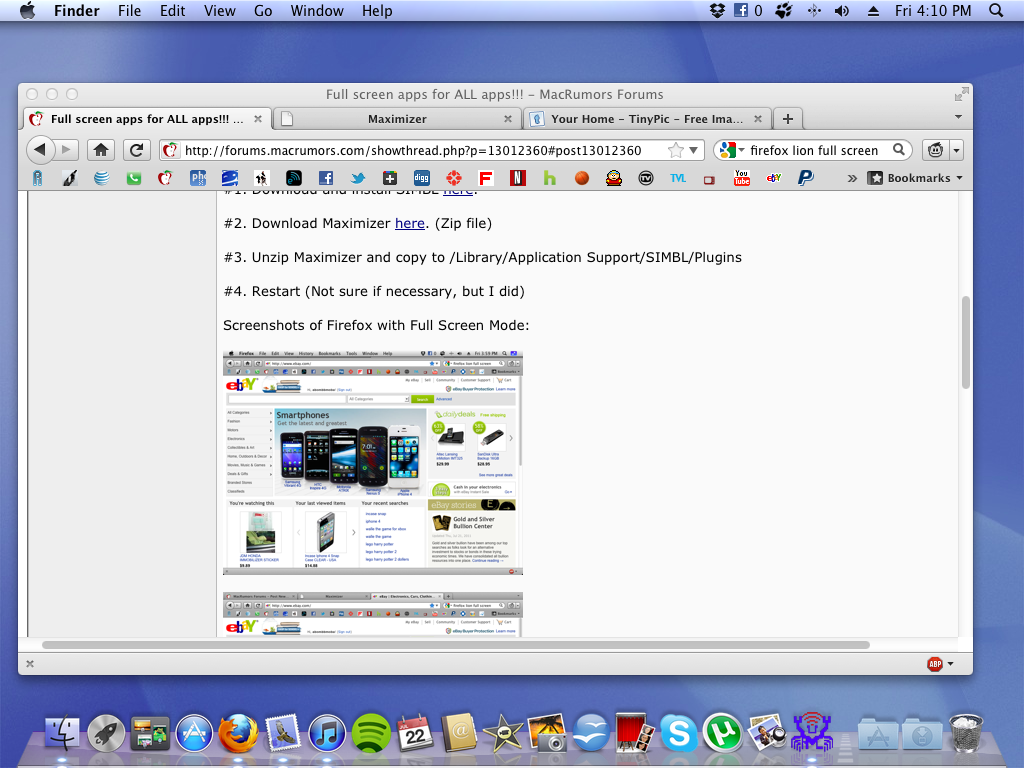
Task: Open the php bookmark icon
Action: coord(197,178)
